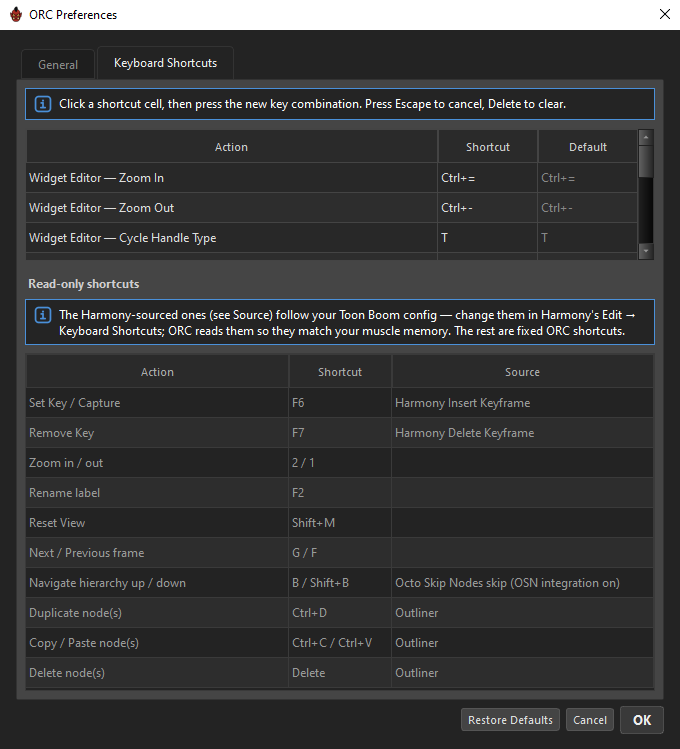Click the 'Harmony Insert Keyframe' source cell
680x749 pixels.
522,403
